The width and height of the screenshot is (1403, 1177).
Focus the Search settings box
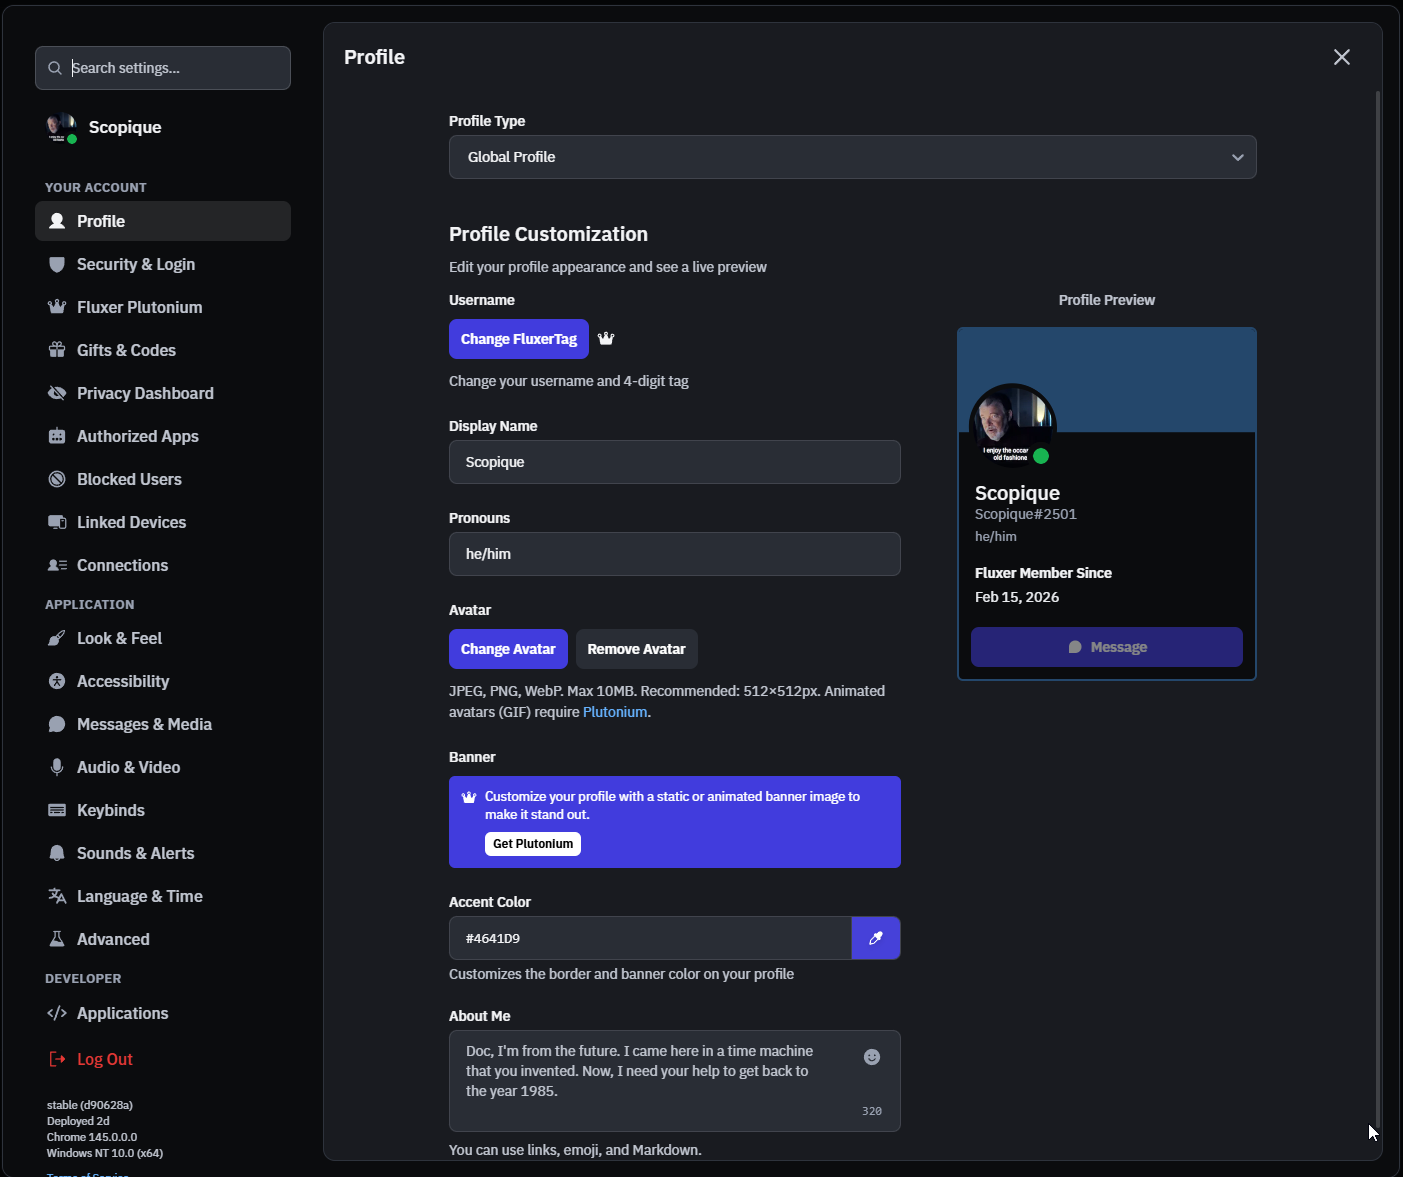[163, 68]
